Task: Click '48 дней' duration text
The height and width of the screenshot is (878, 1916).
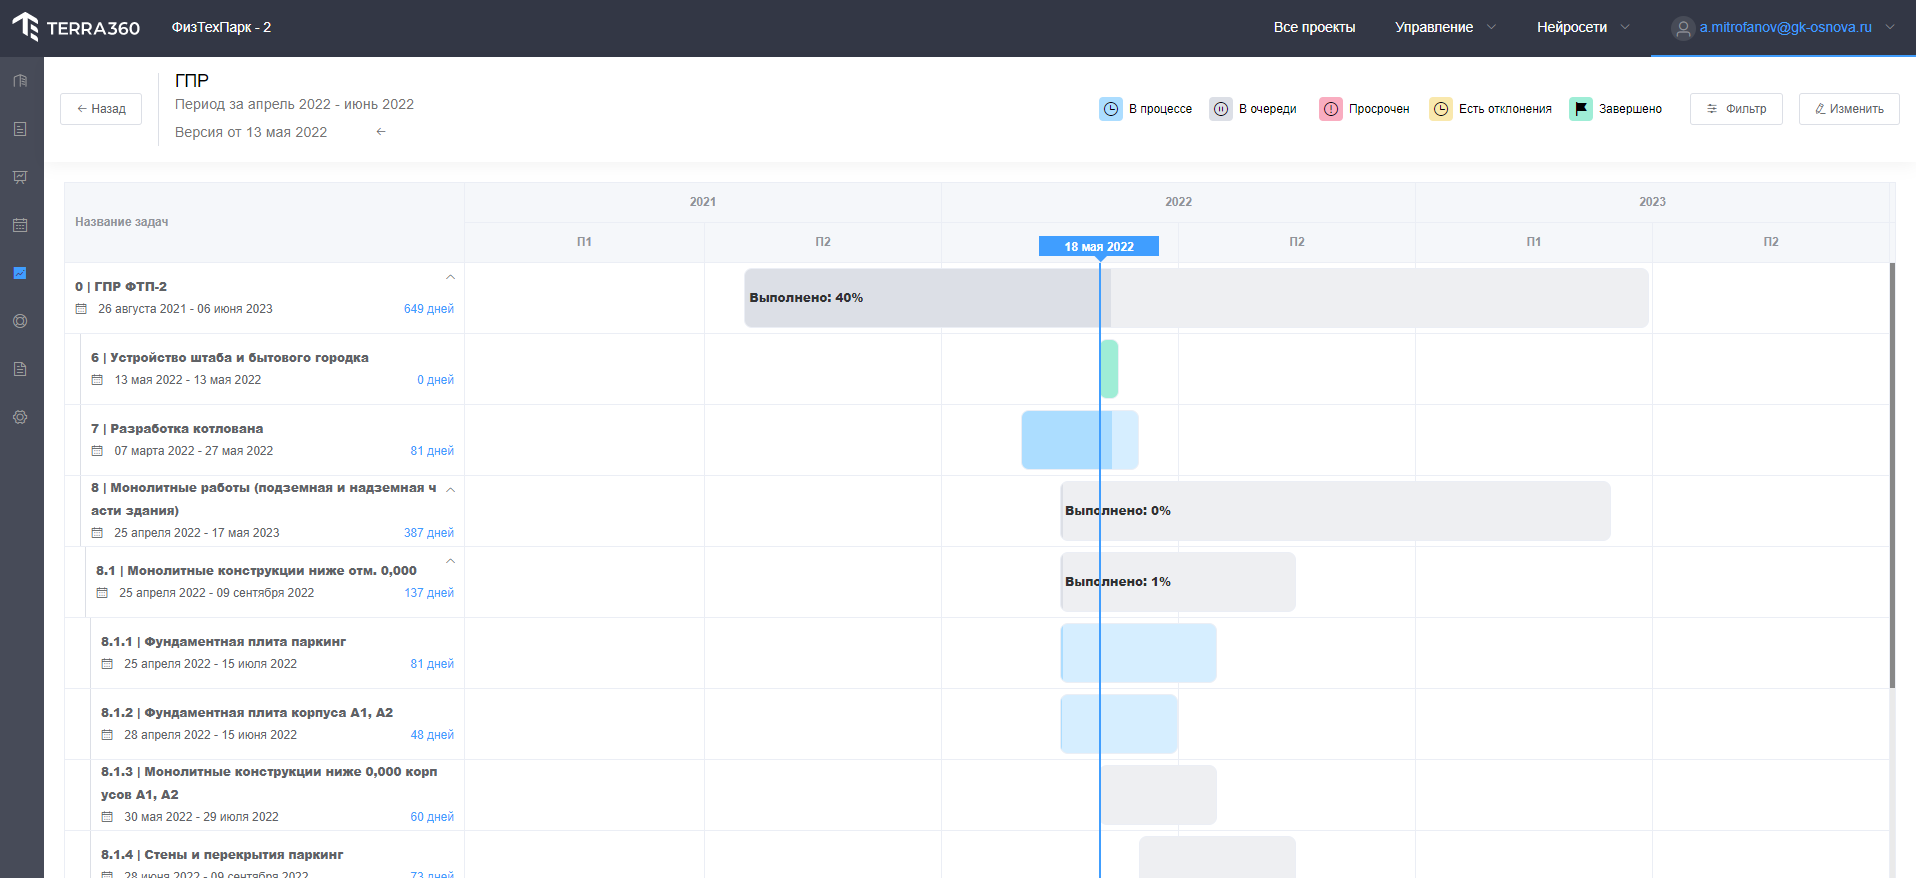Action: coord(432,735)
